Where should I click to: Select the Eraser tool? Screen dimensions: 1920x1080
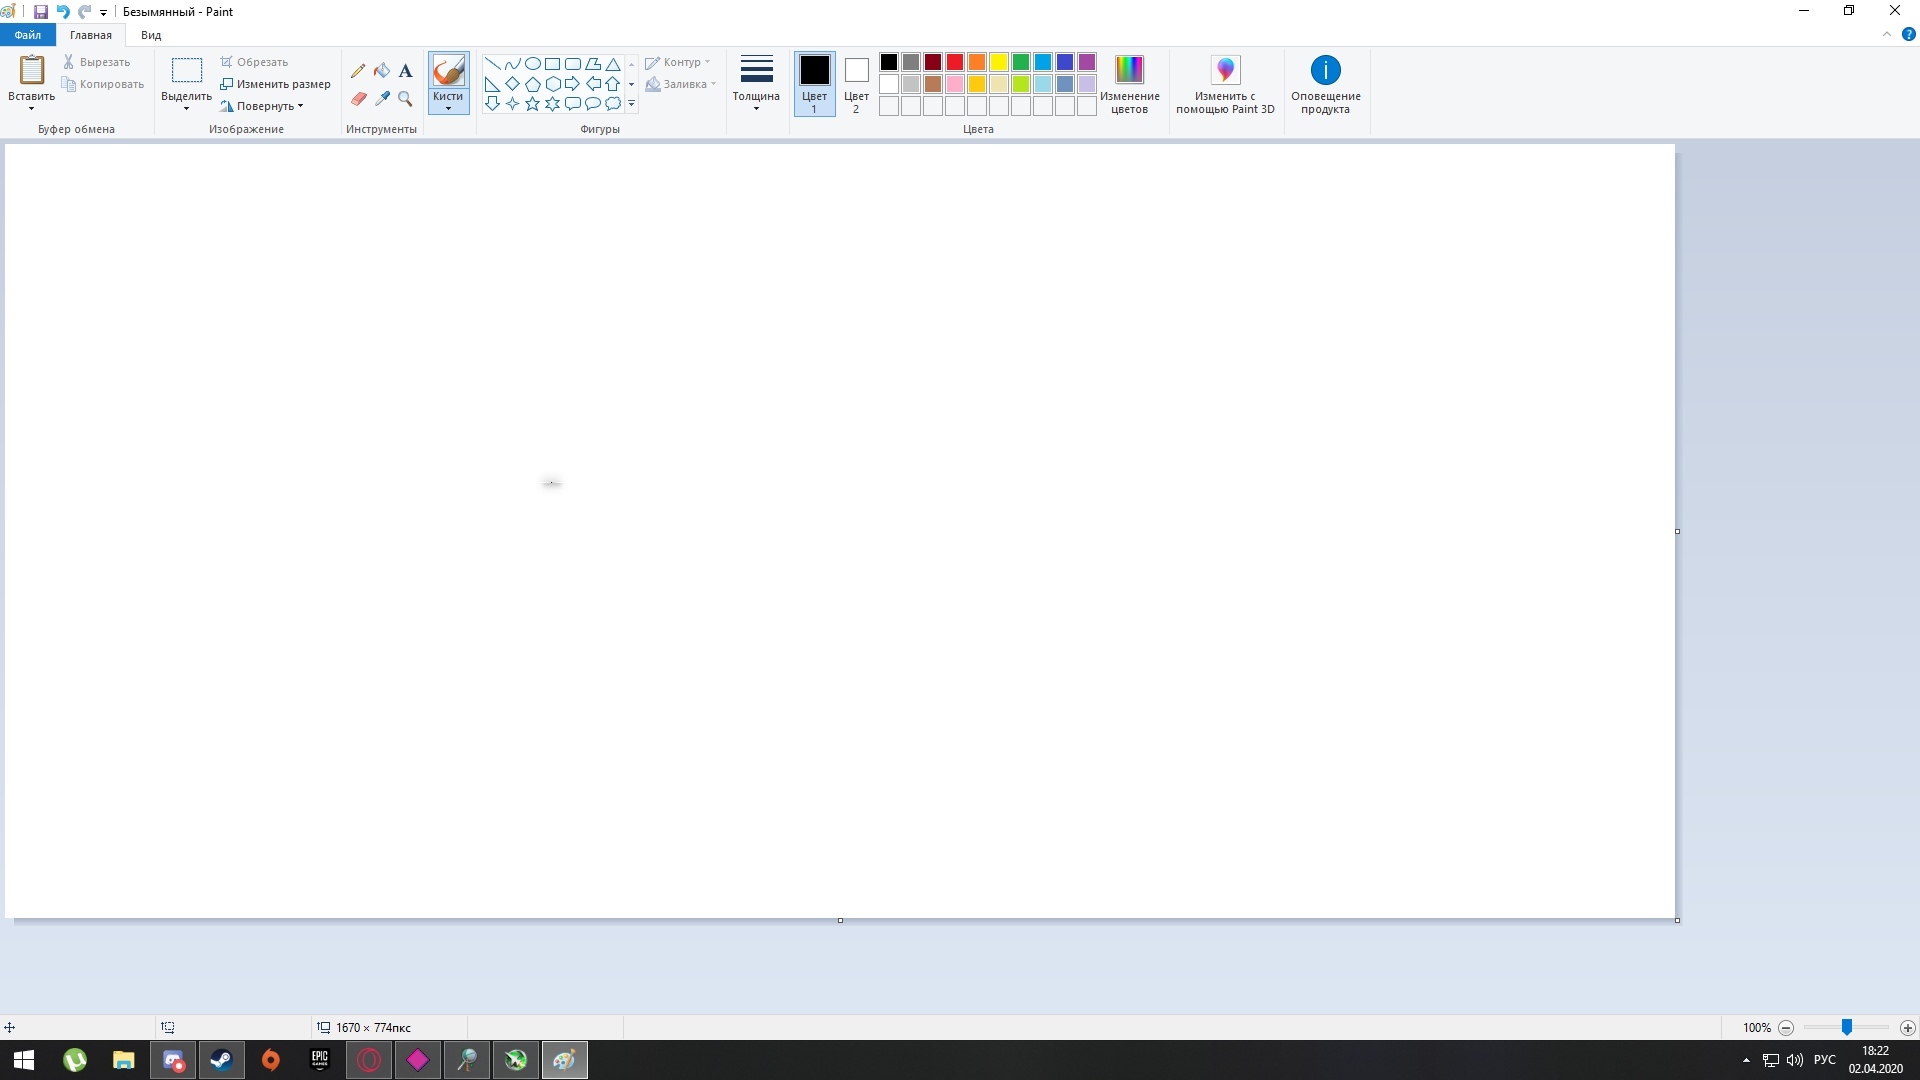pos(358,98)
